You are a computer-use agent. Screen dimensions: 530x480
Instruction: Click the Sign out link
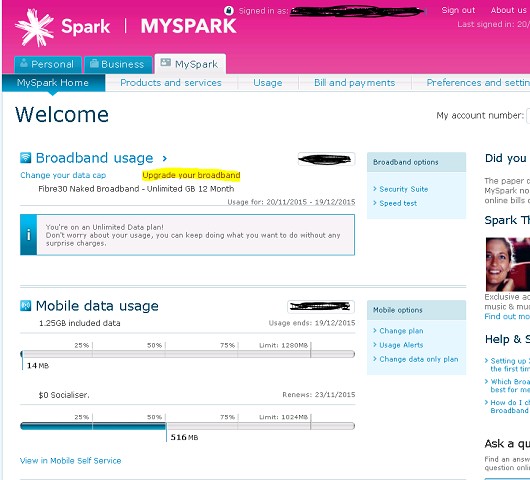coord(458,10)
